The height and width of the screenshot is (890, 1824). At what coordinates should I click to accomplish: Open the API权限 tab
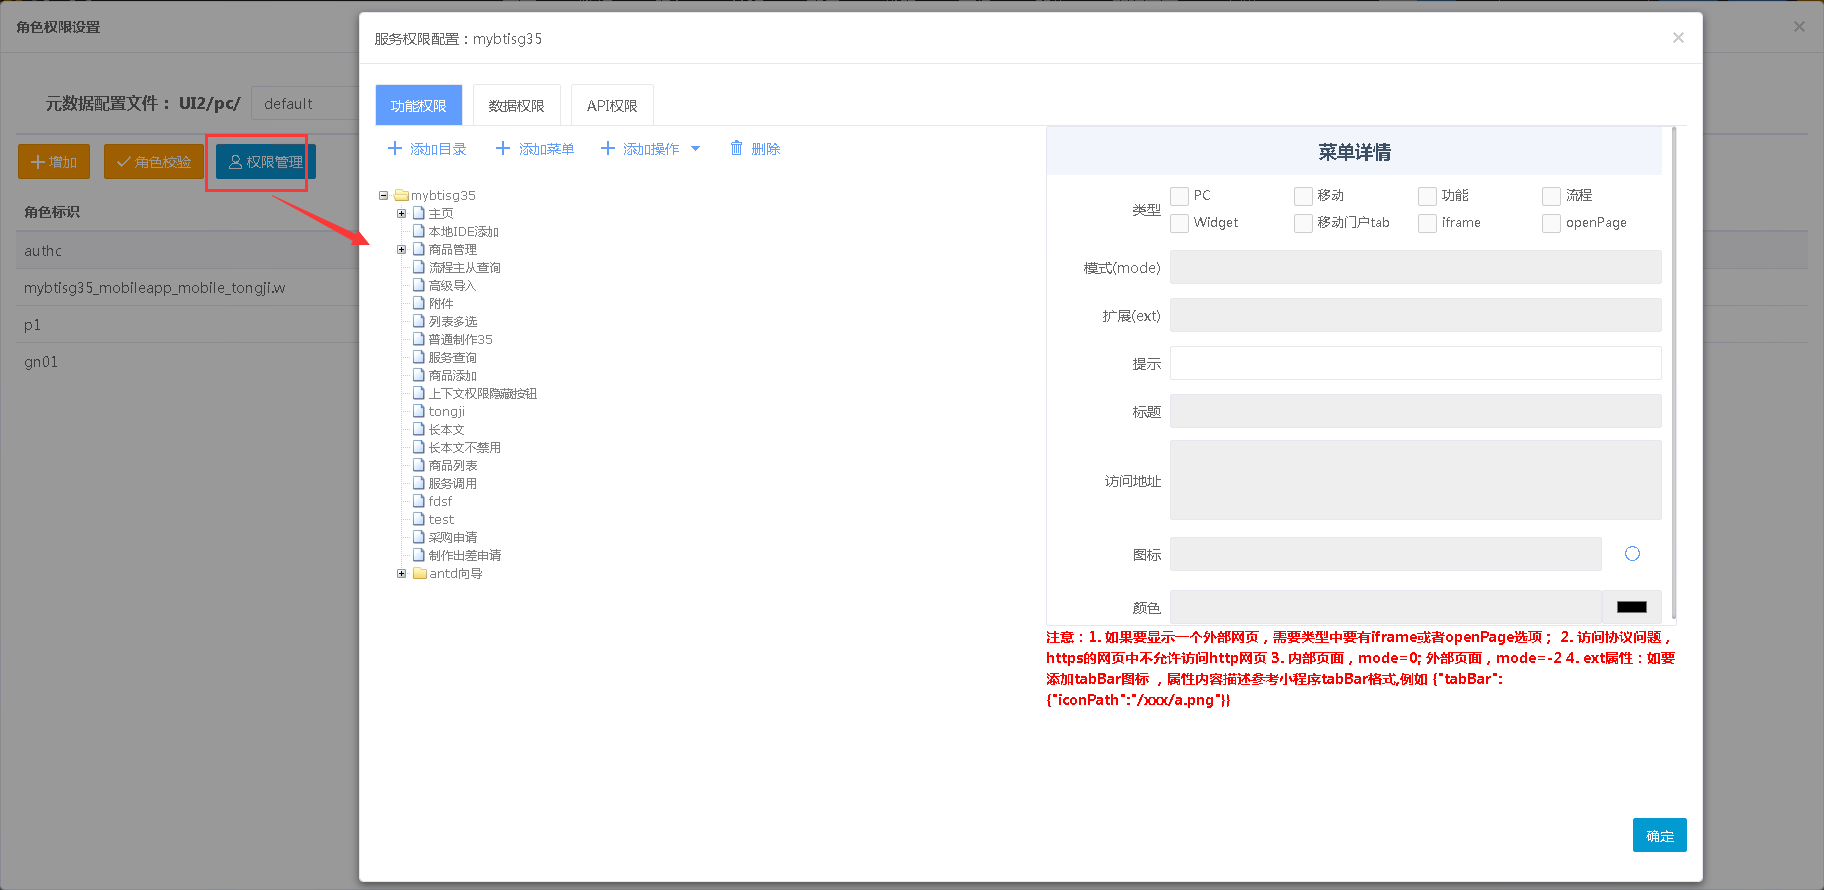pos(612,106)
